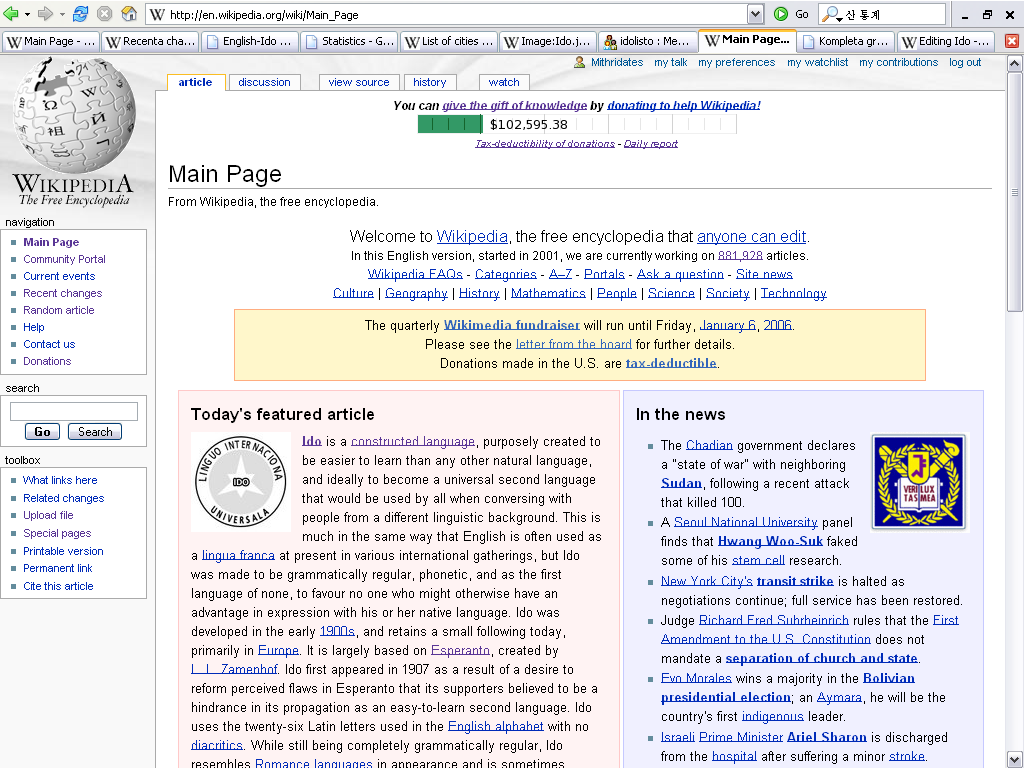Click into the sidebar search input field
The height and width of the screenshot is (768, 1024).
coord(74,411)
